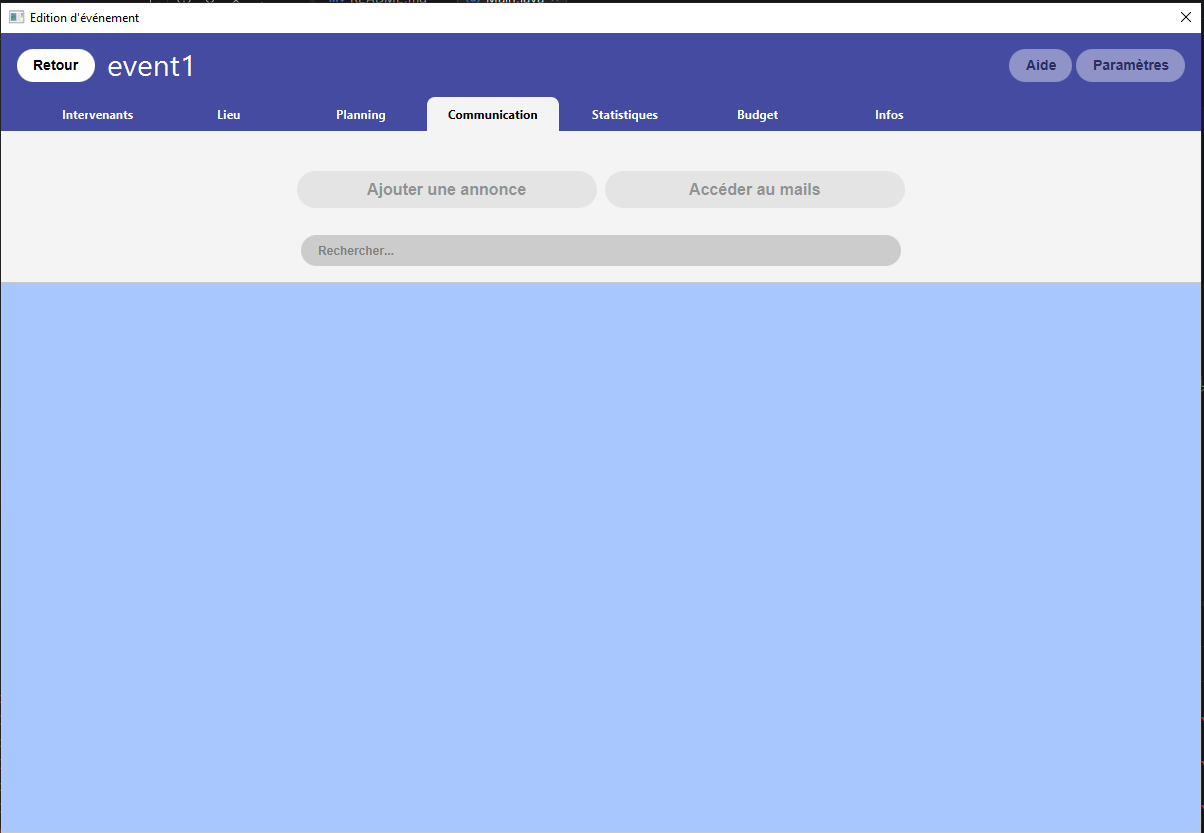Open Paramètres settings
The image size is (1204, 833).
pos(1130,66)
